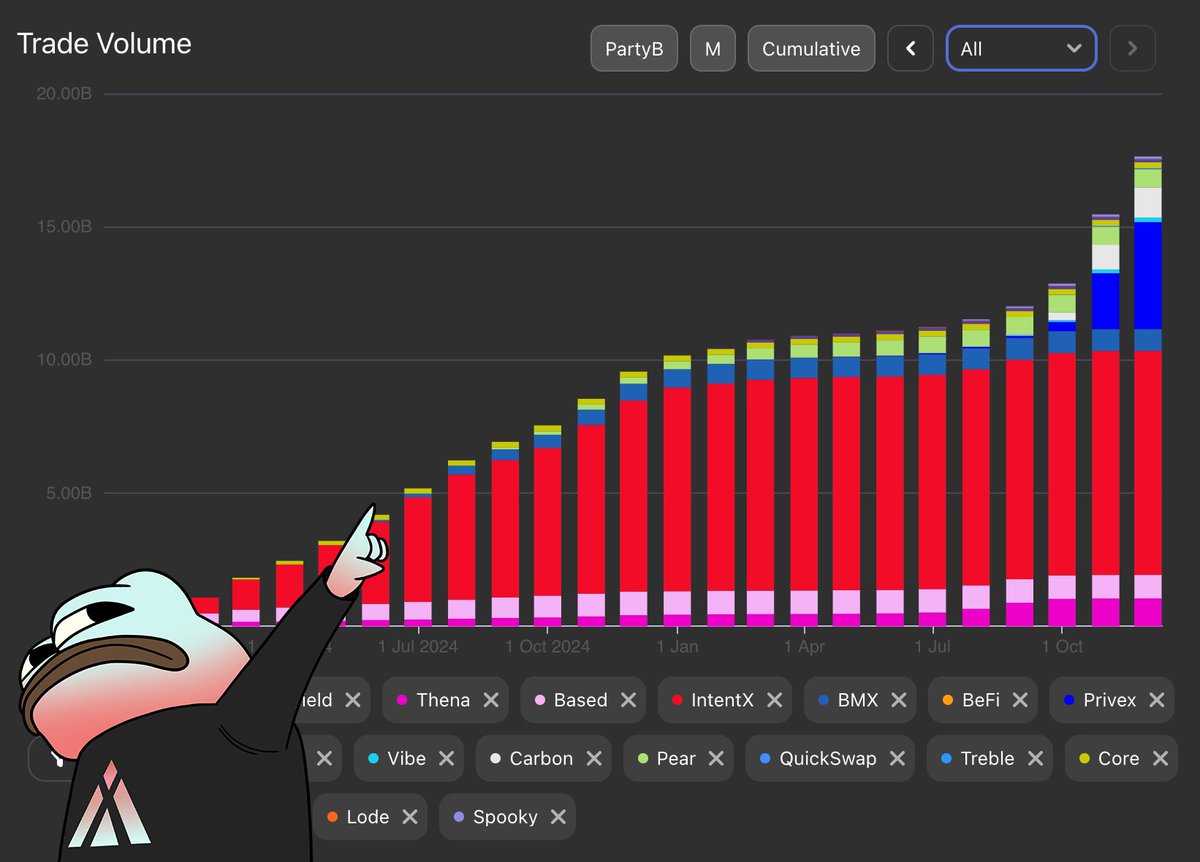Click the Pear legend label

pos(676,759)
